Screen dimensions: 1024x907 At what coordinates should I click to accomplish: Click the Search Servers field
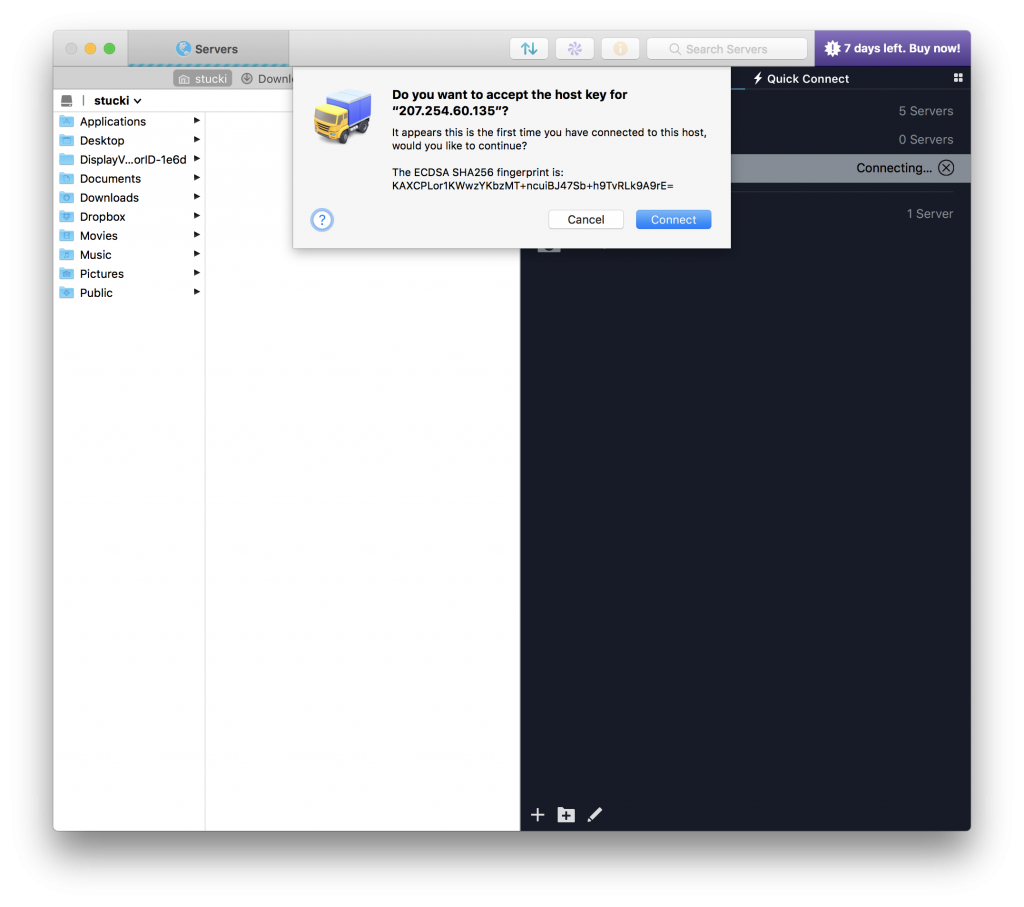[726, 49]
